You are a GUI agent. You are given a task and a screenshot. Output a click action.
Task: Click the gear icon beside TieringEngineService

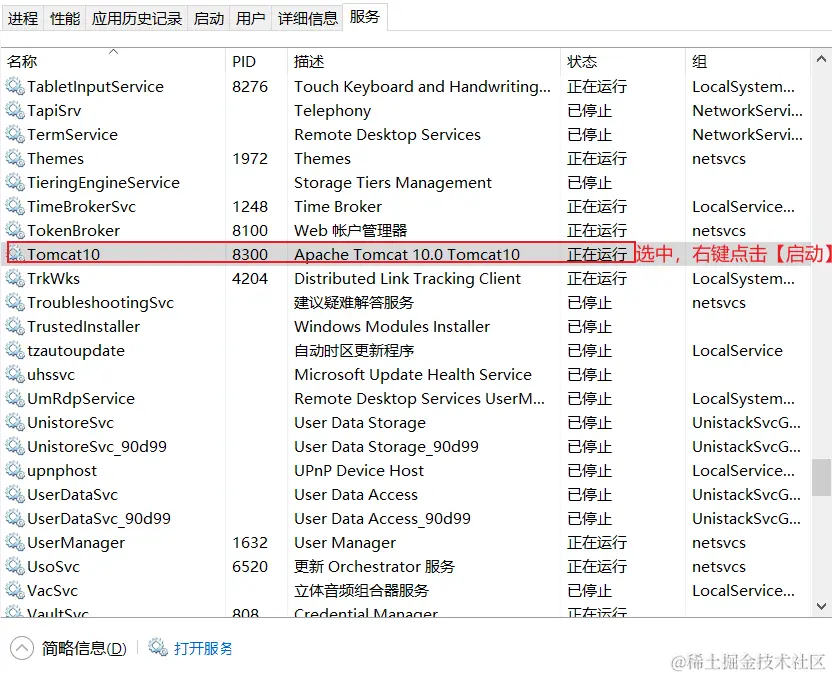pyautogui.click(x=15, y=182)
